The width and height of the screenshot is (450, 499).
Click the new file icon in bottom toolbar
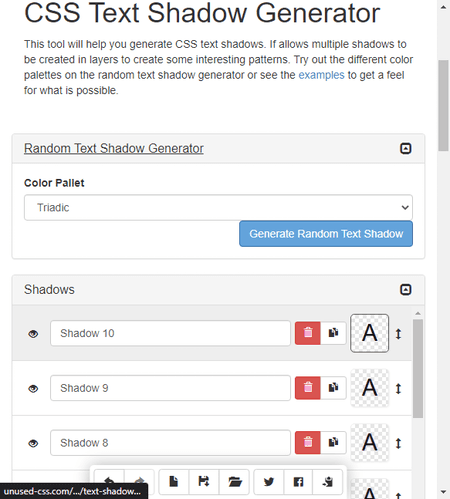[174, 482]
